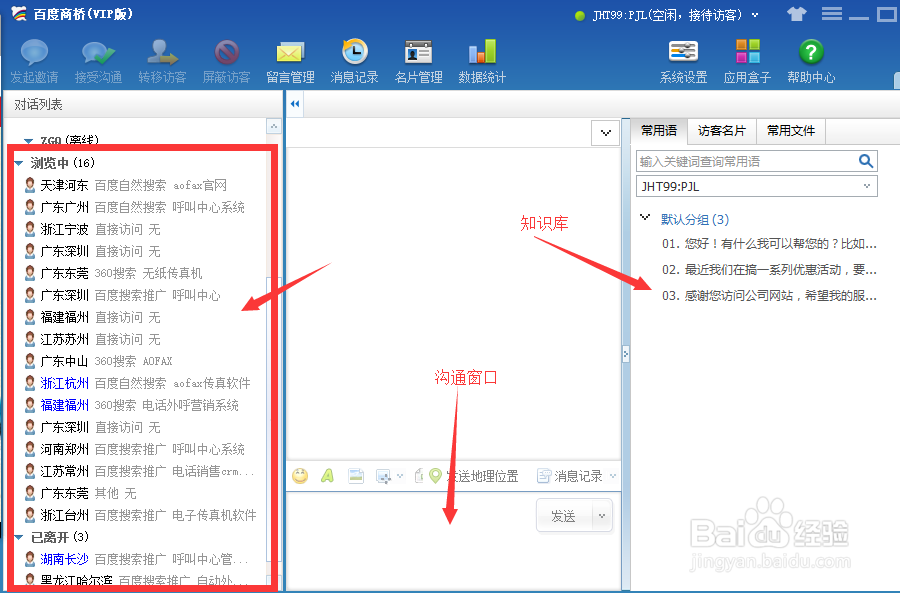Open the screenshot options dropdown arrow
The image size is (900, 593).
pos(400,476)
